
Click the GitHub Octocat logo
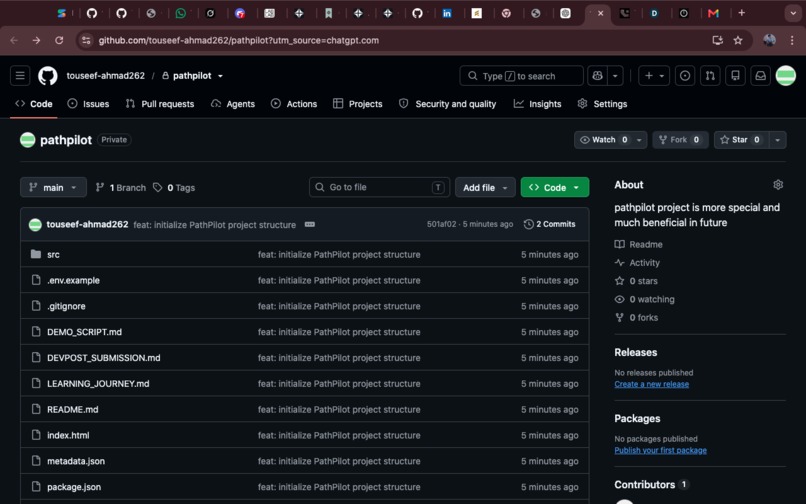click(x=48, y=76)
